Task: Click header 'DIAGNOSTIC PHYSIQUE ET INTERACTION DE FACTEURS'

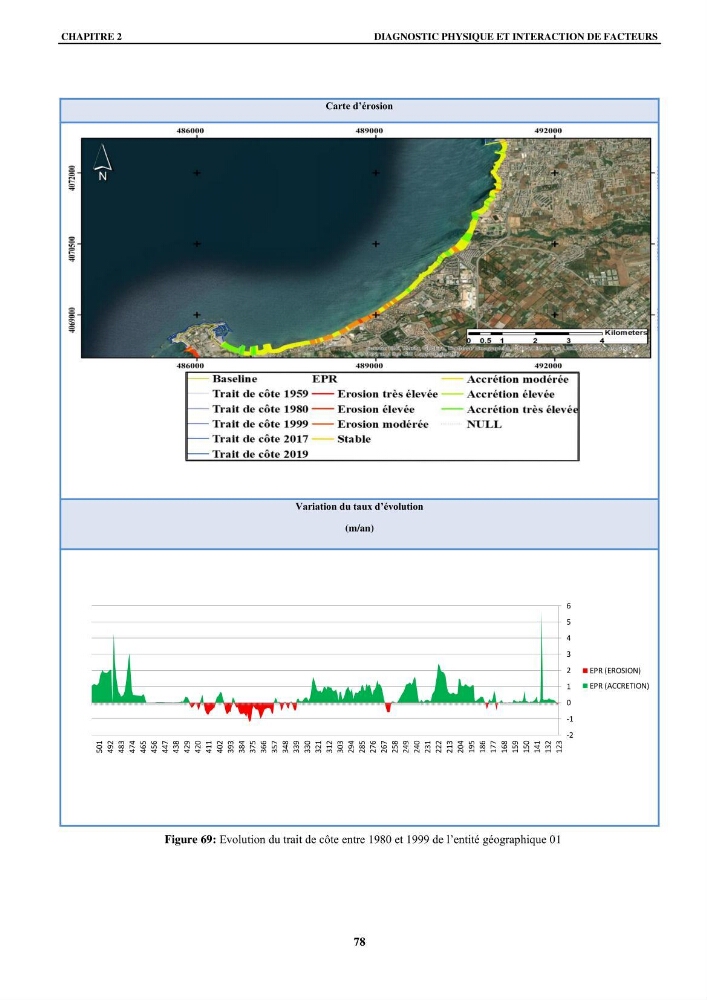Action: [x=515, y=36]
